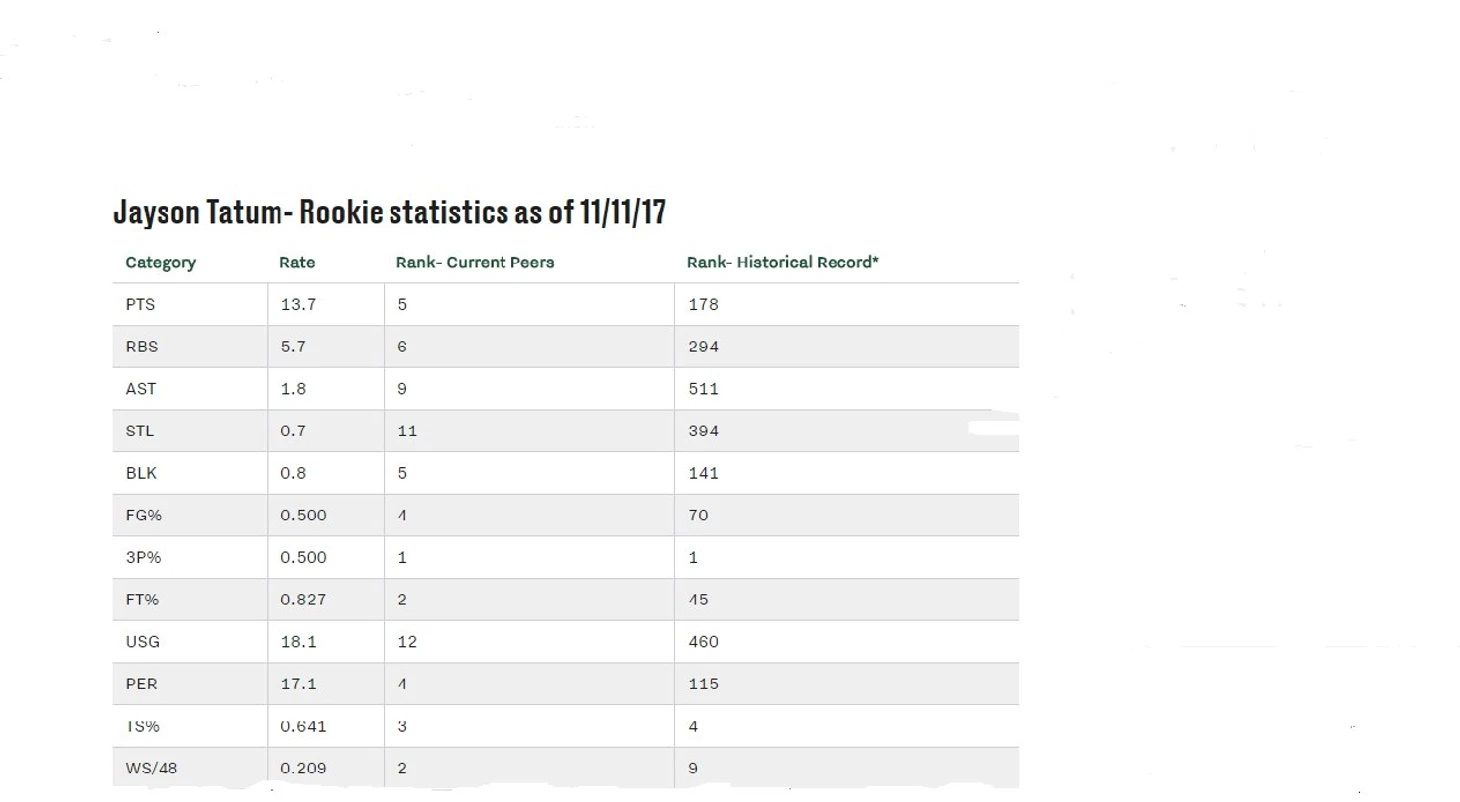Screen dimensions: 1460x802
Task: Select the STL rate value '0.7'
Action: point(293,431)
